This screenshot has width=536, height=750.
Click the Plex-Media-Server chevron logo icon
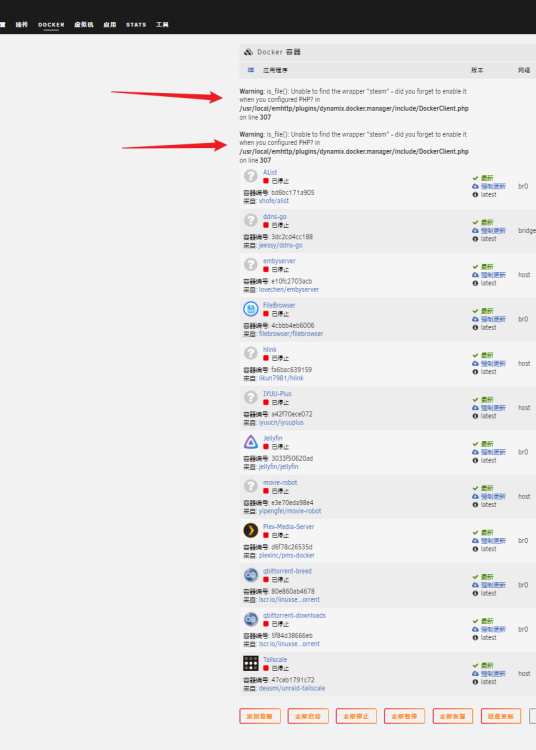pos(251,530)
